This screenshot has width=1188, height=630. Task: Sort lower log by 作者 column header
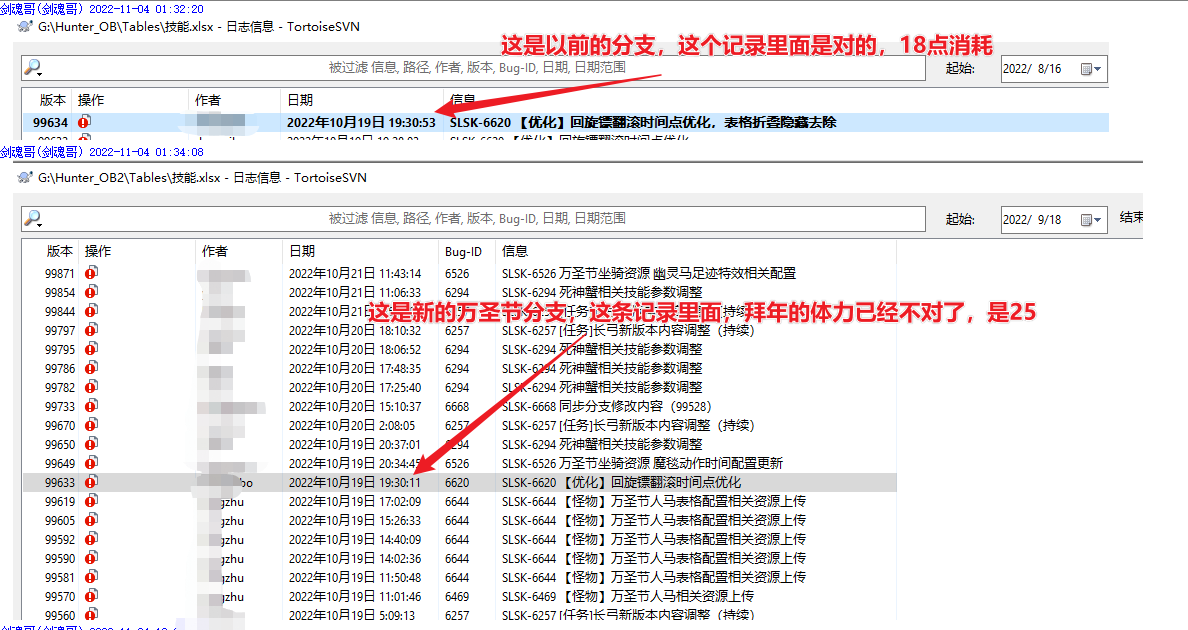[215, 251]
